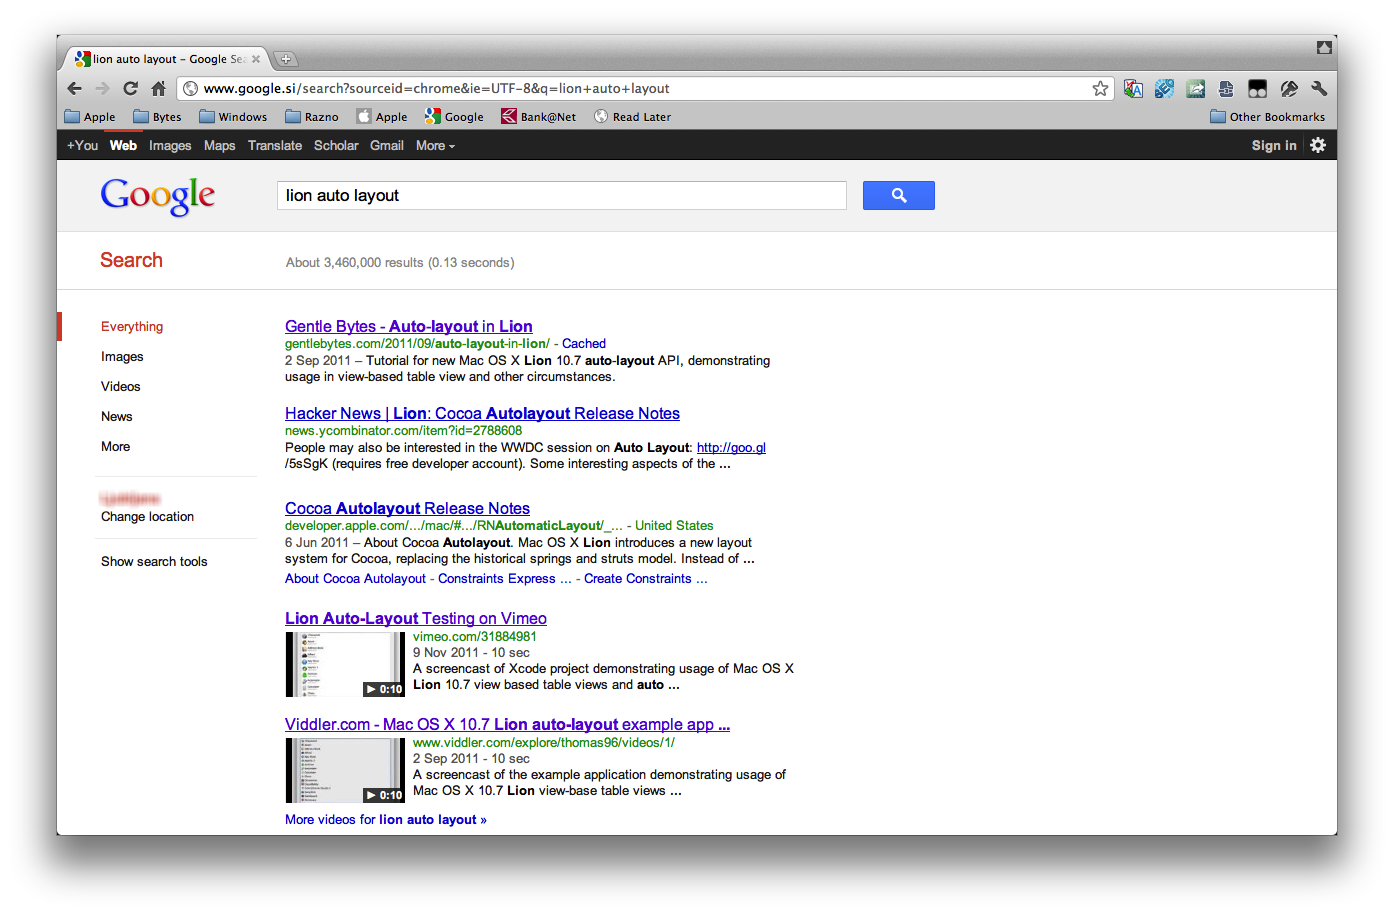Screen dimensions: 1394x914
Task: Open the Bank@Net bookmark
Action: pos(539,117)
